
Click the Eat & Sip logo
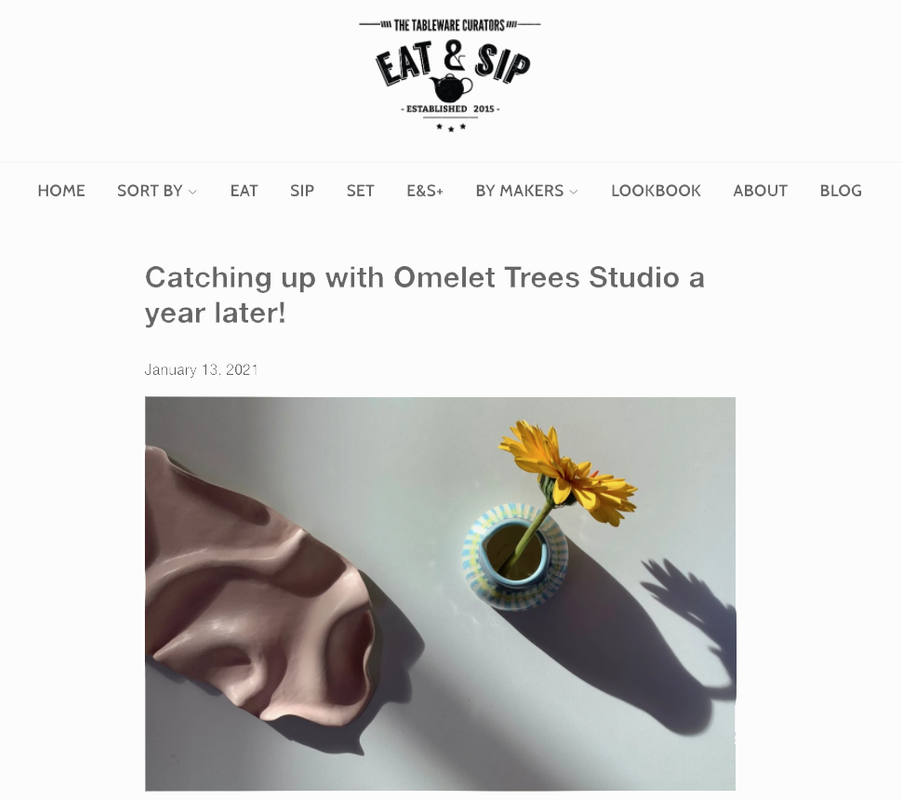pyautogui.click(x=450, y=75)
